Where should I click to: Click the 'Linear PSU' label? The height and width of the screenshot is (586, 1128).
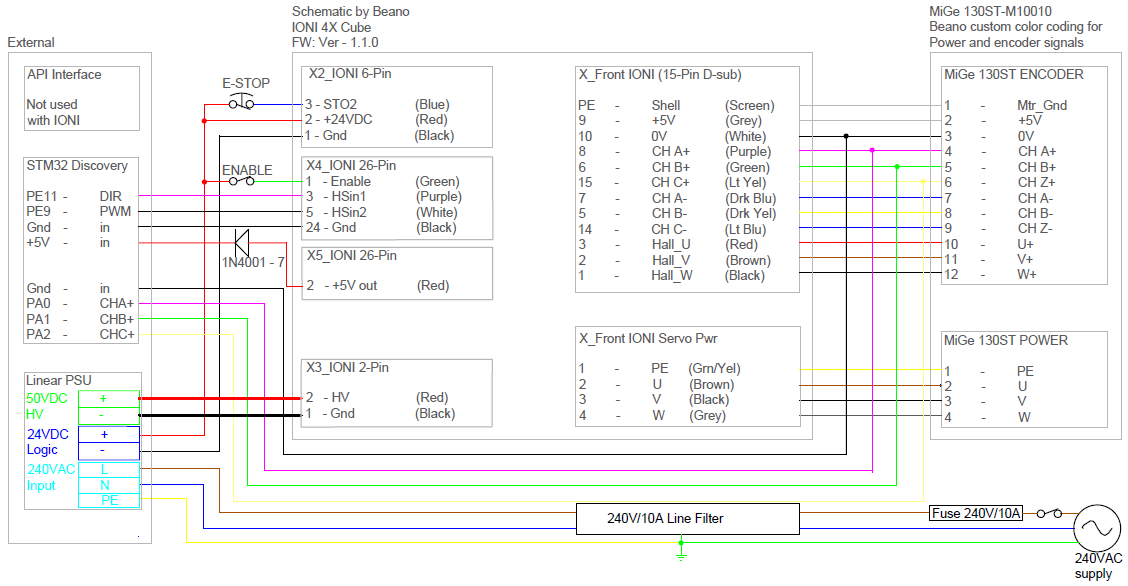pyautogui.click(x=58, y=380)
